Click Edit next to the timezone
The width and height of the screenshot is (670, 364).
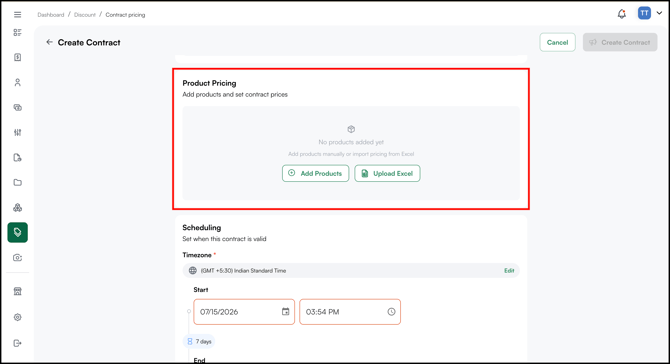[509, 270]
